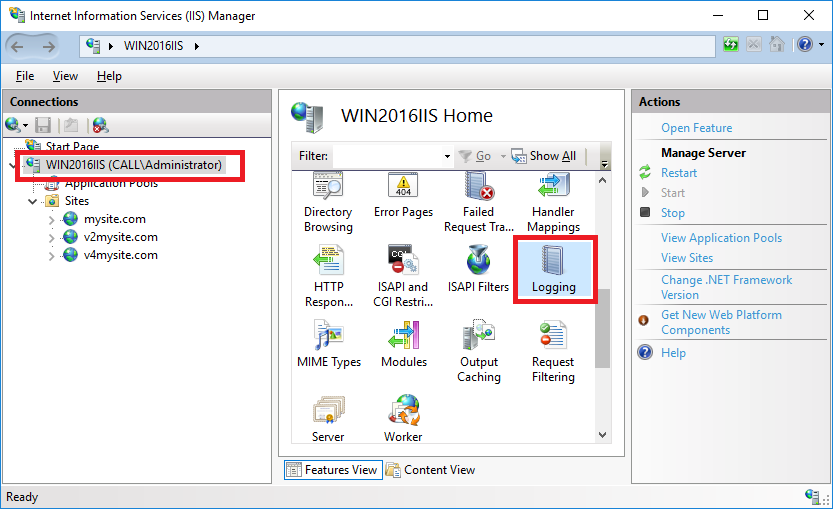The width and height of the screenshot is (833, 509).
Task: Open Handler Mappings feature
Action: point(554,202)
